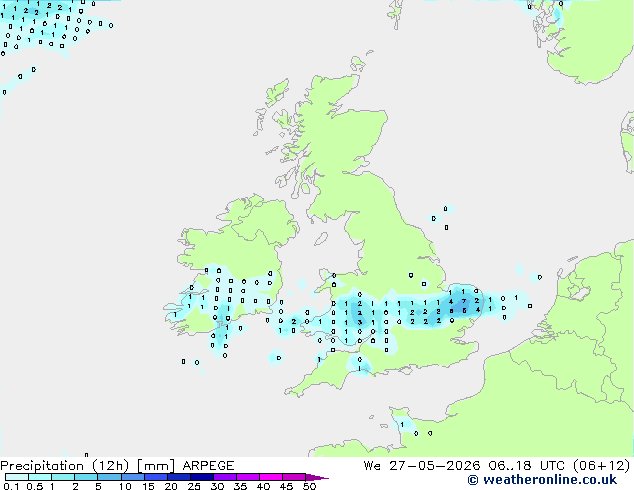Click the 1–2 mm legend swatch
Viewport: 634px width, 490px height.
pyautogui.click(x=63, y=477)
